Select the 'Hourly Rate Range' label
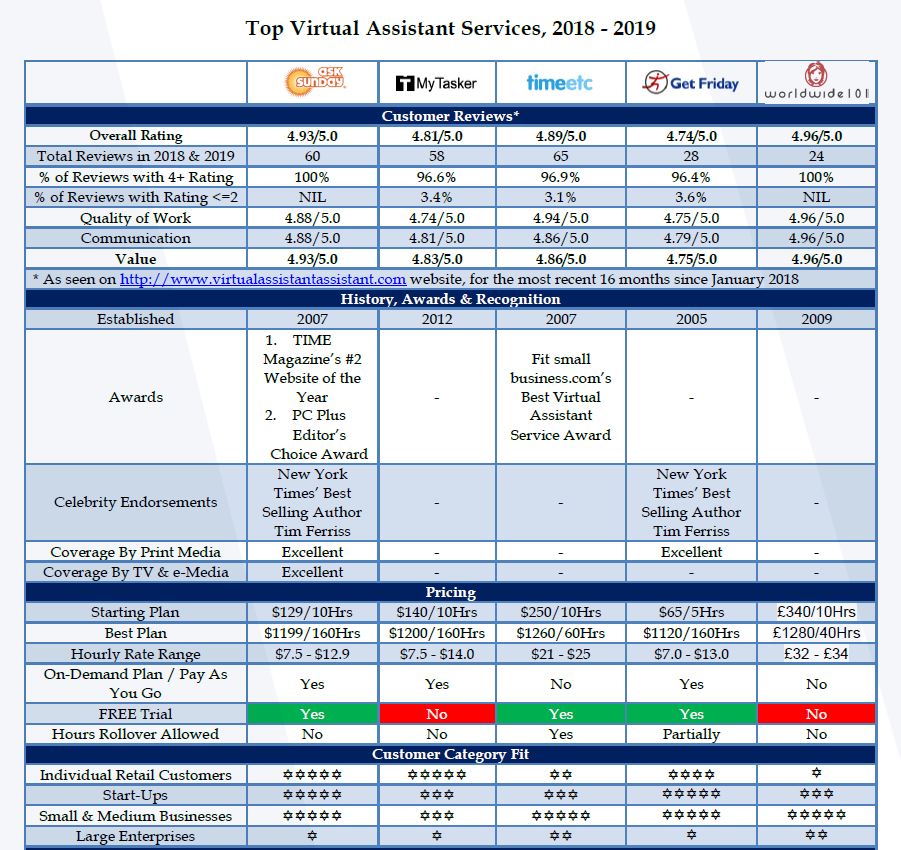This screenshot has height=850, width=901. 136,653
